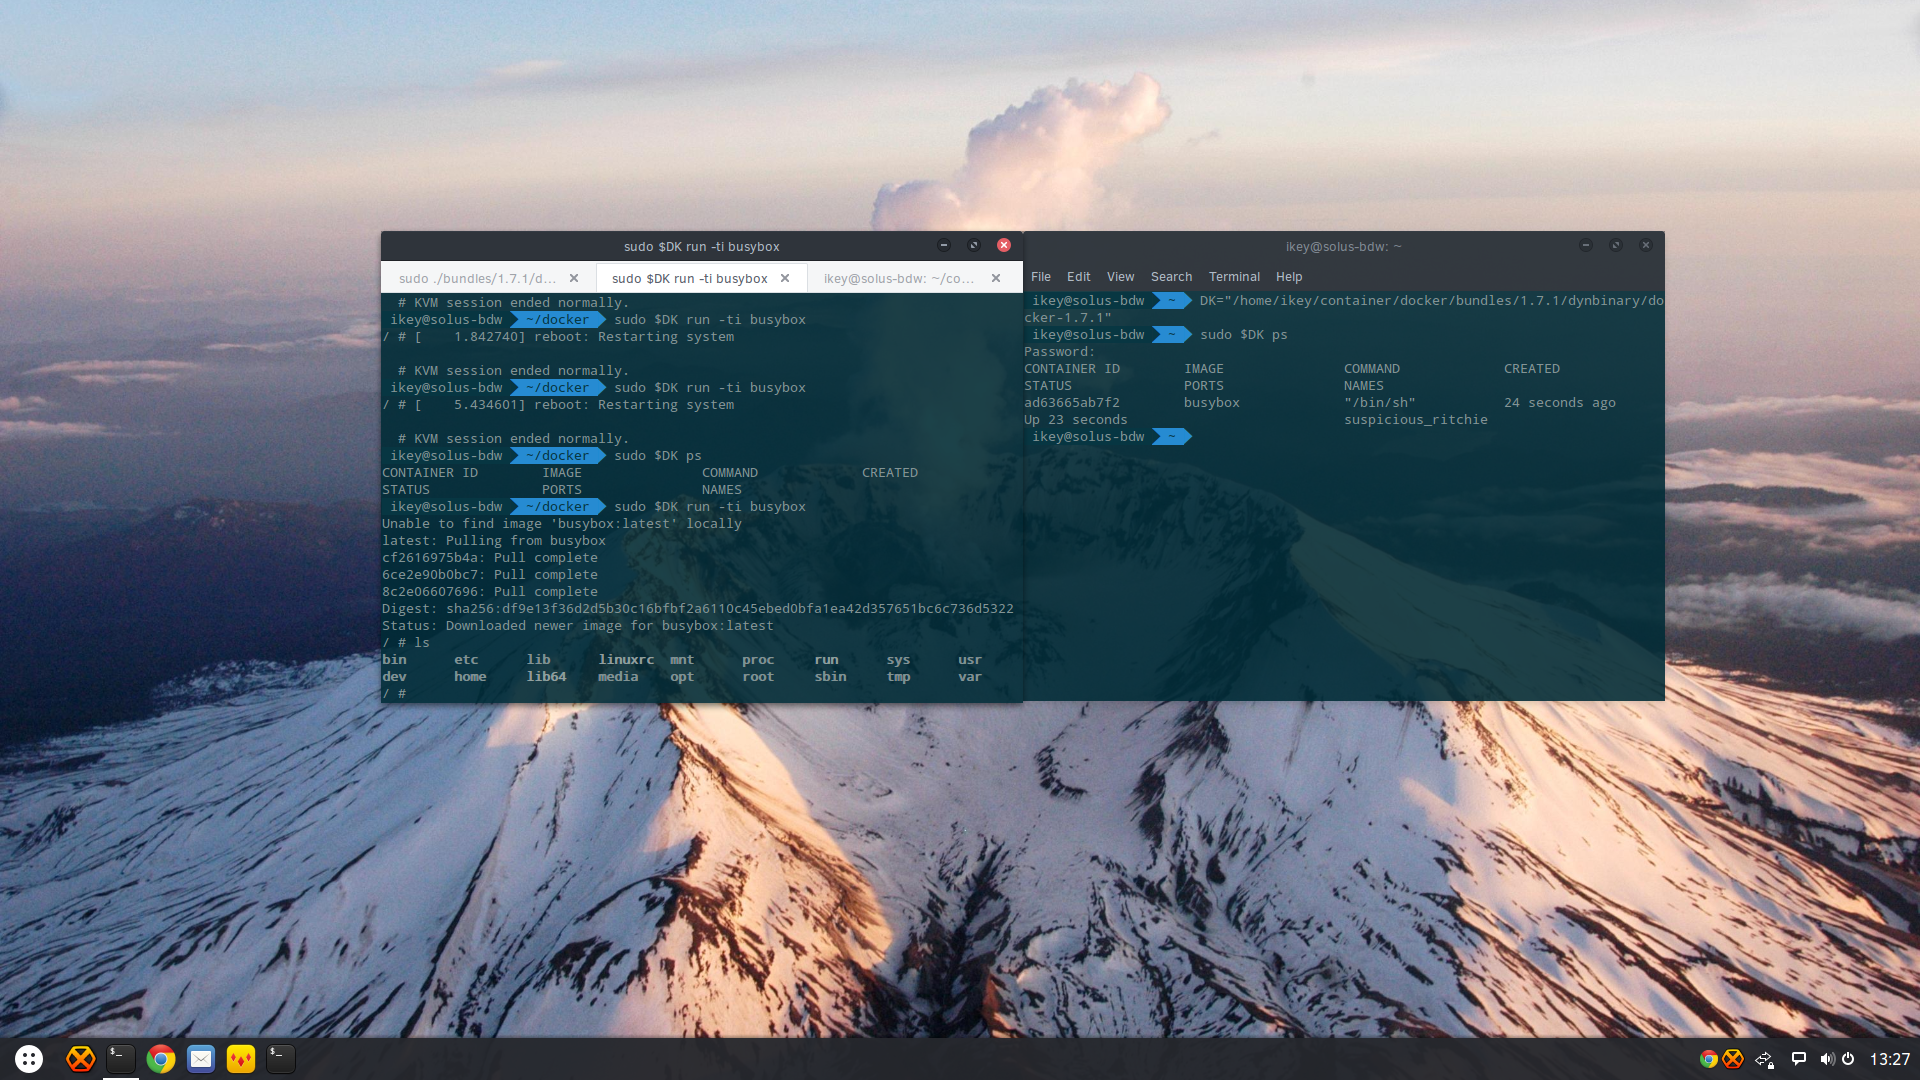Minimize the ikey@solus-bdw terminal window
Image resolution: width=1920 pixels, height=1080 pixels.
tap(1586, 245)
